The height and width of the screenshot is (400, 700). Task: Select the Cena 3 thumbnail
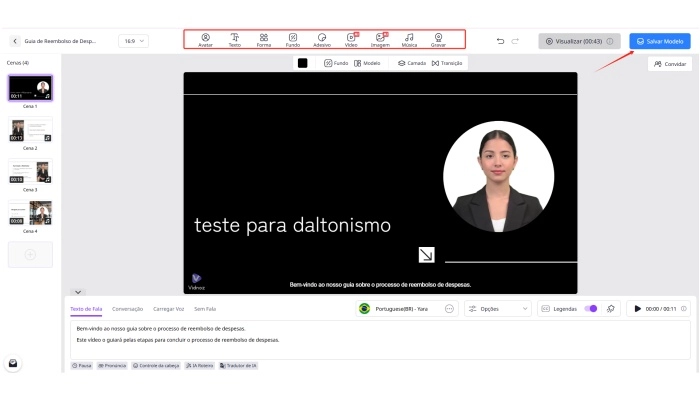tap(30, 171)
